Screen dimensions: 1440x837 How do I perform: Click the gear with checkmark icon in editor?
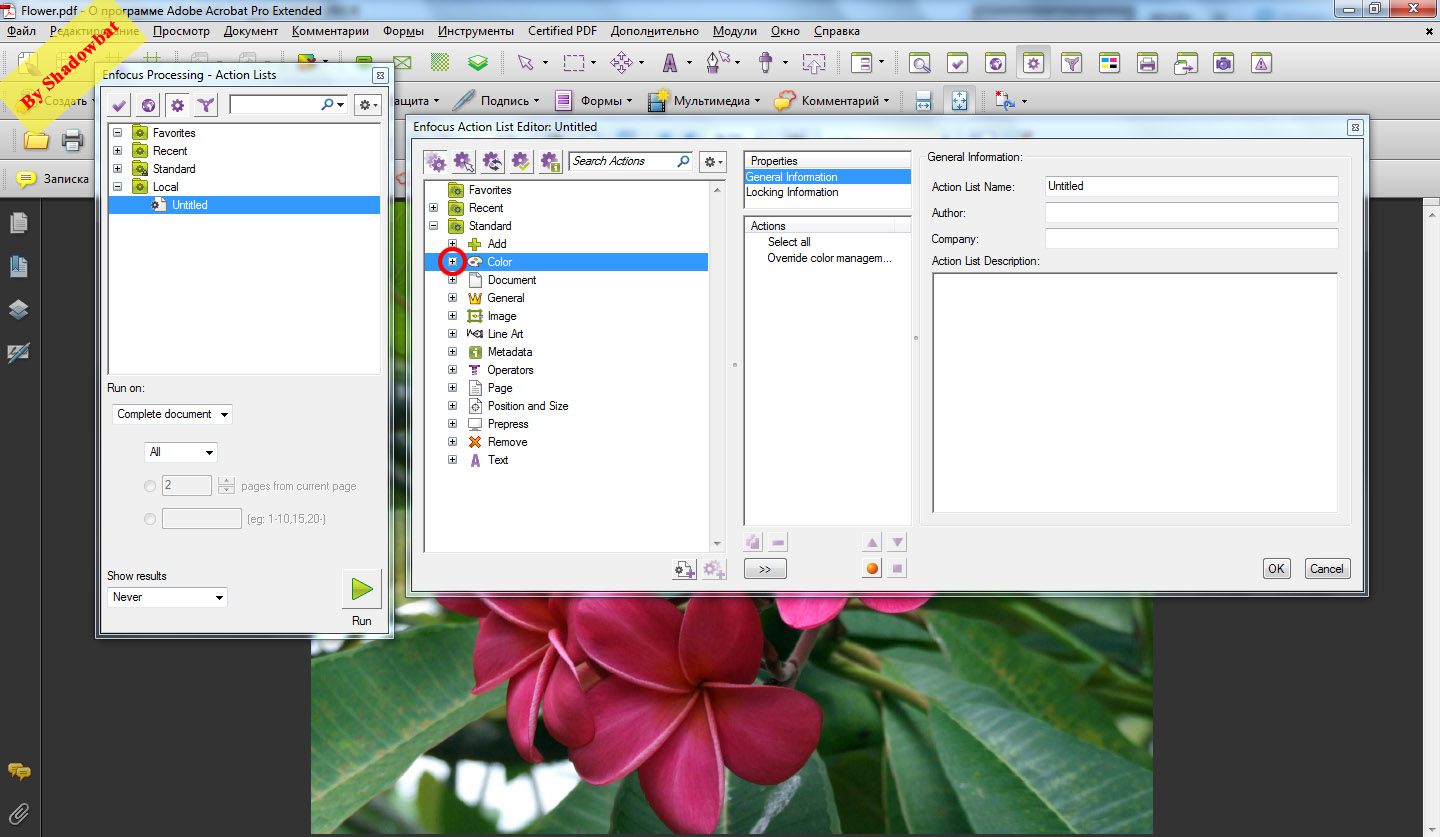521,161
